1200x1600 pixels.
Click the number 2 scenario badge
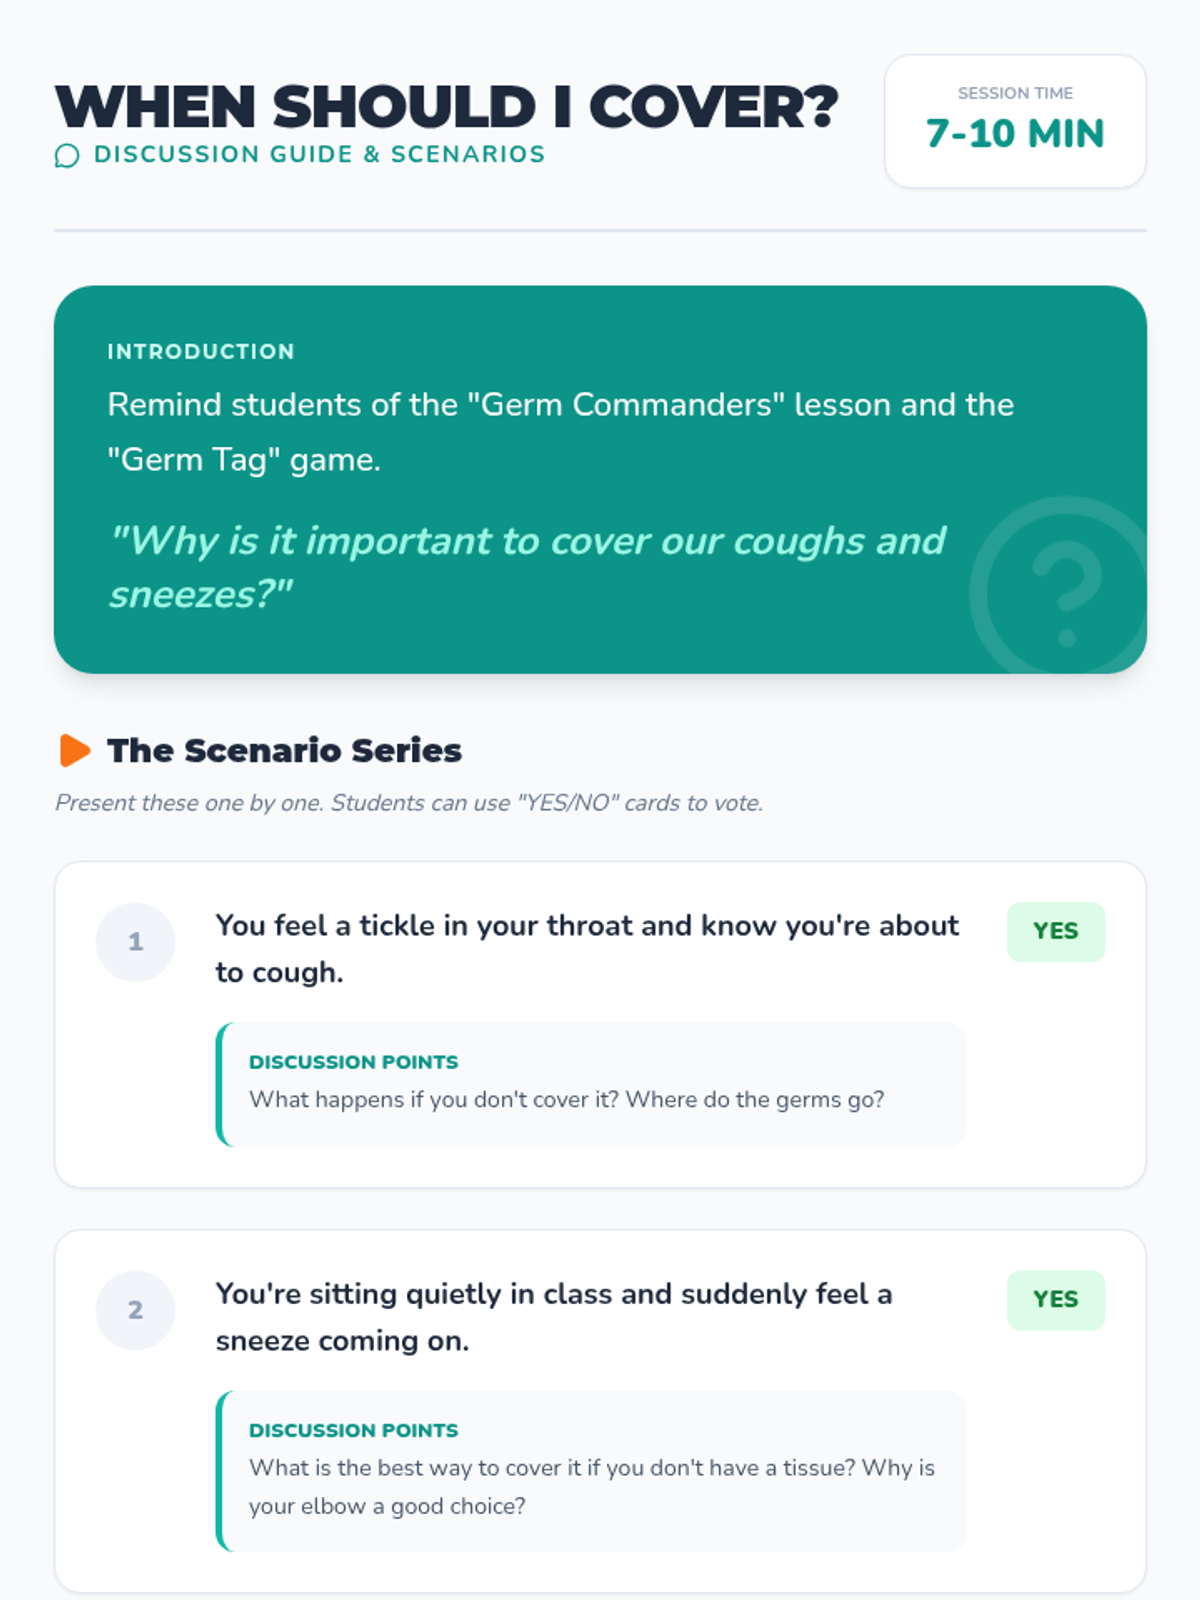[135, 1310]
